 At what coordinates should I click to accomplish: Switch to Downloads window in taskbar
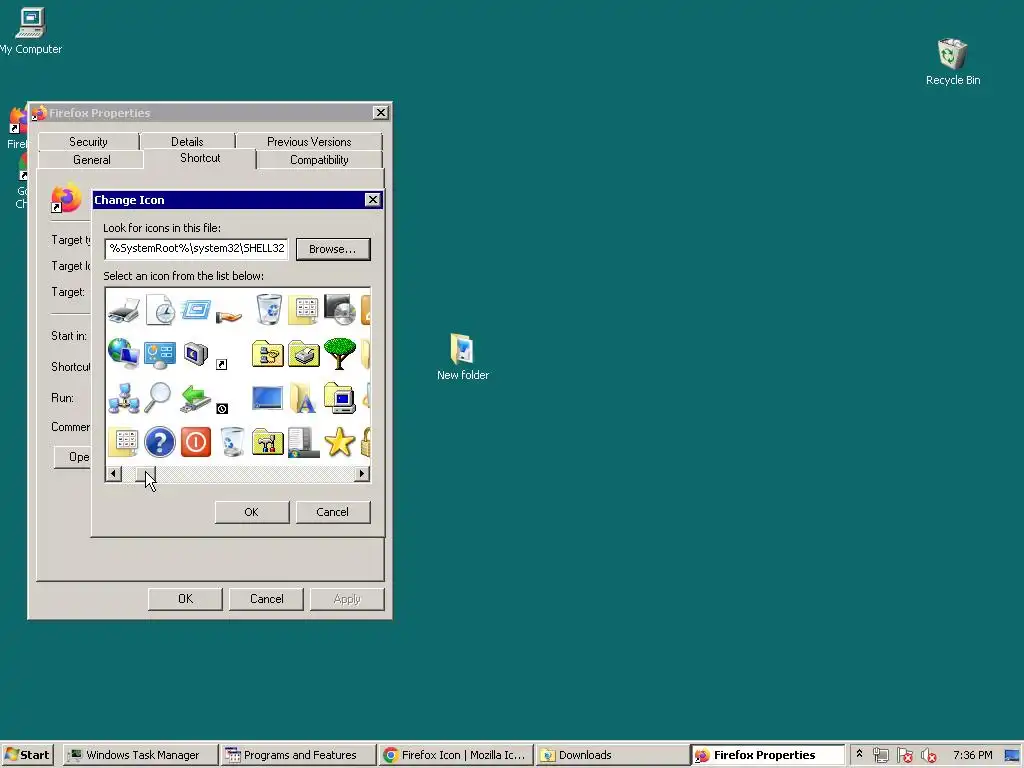tap(613, 755)
